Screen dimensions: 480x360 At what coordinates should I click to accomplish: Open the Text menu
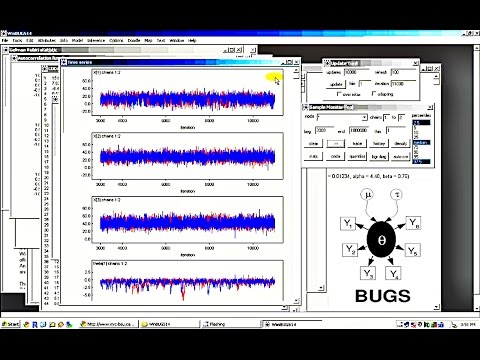(161, 40)
